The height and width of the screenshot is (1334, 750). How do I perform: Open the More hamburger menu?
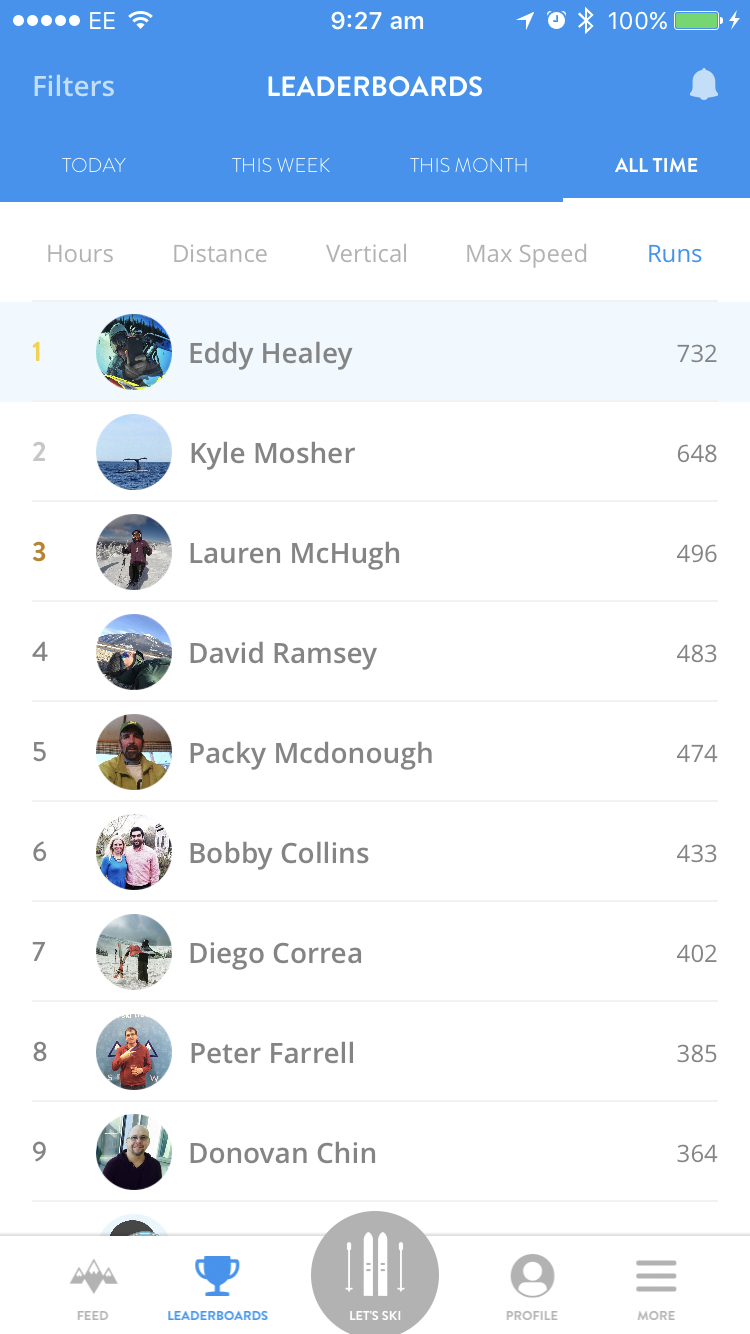(x=656, y=1277)
